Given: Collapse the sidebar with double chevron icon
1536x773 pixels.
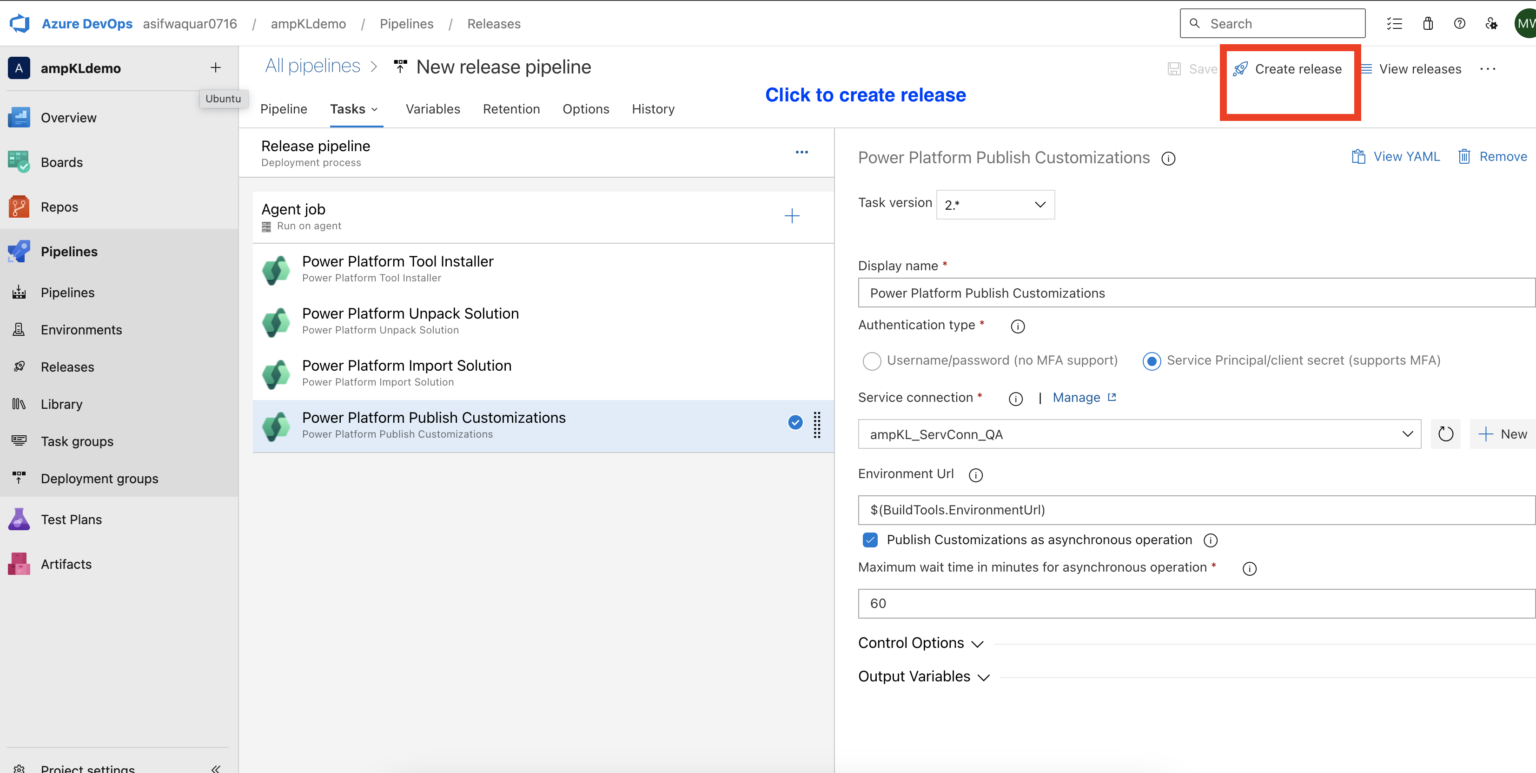Looking at the screenshot, I should pyautogui.click(x=215, y=768).
